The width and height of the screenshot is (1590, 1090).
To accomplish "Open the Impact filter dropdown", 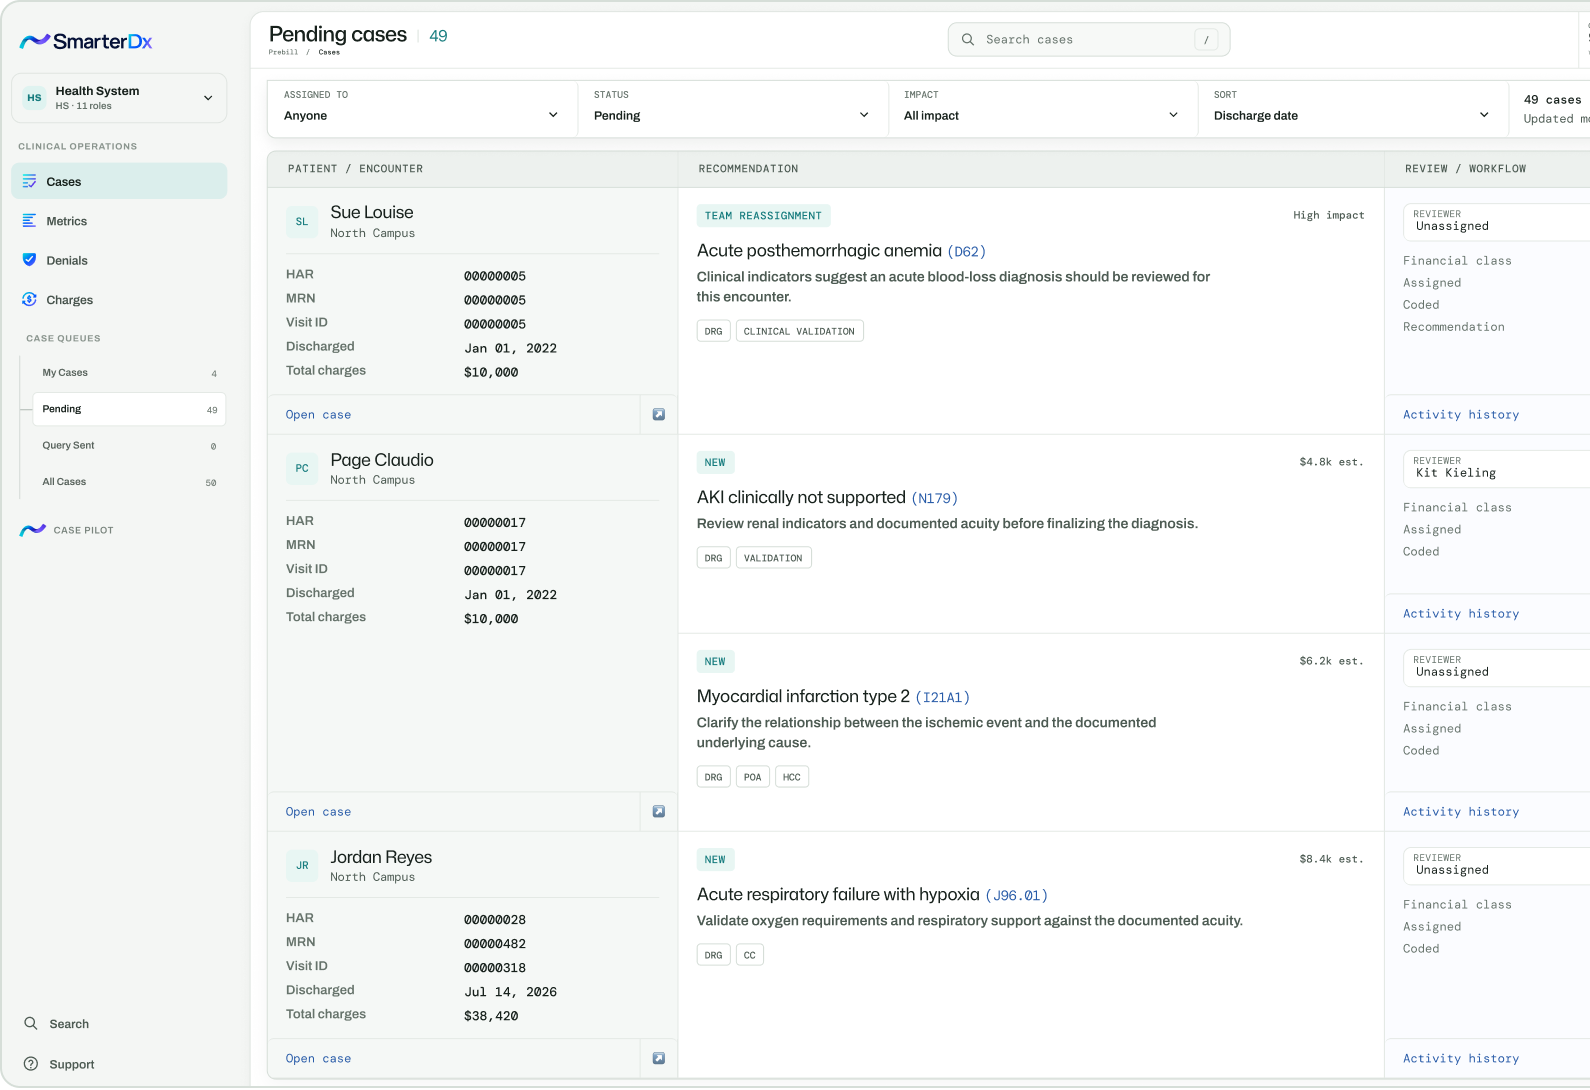I will 1043,108.
